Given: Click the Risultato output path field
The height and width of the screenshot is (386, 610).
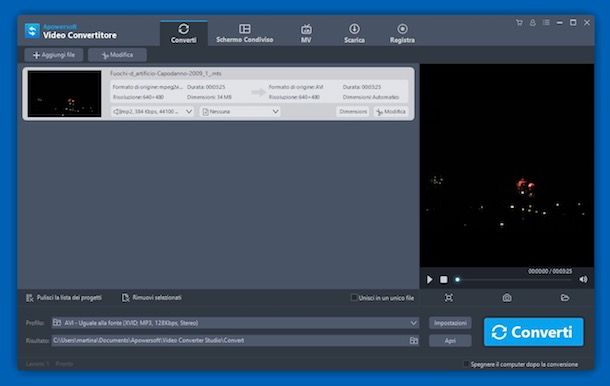Looking at the screenshot, I should (235, 340).
